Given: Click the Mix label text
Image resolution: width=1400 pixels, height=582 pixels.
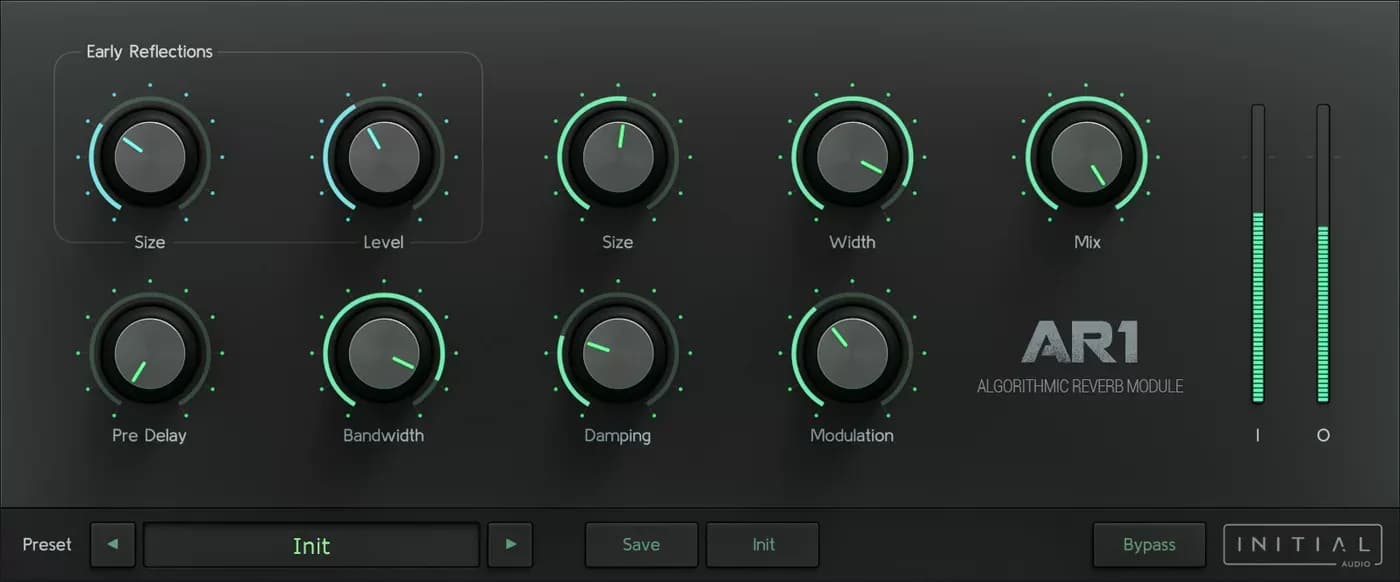Looking at the screenshot, I should point(1087,242).
